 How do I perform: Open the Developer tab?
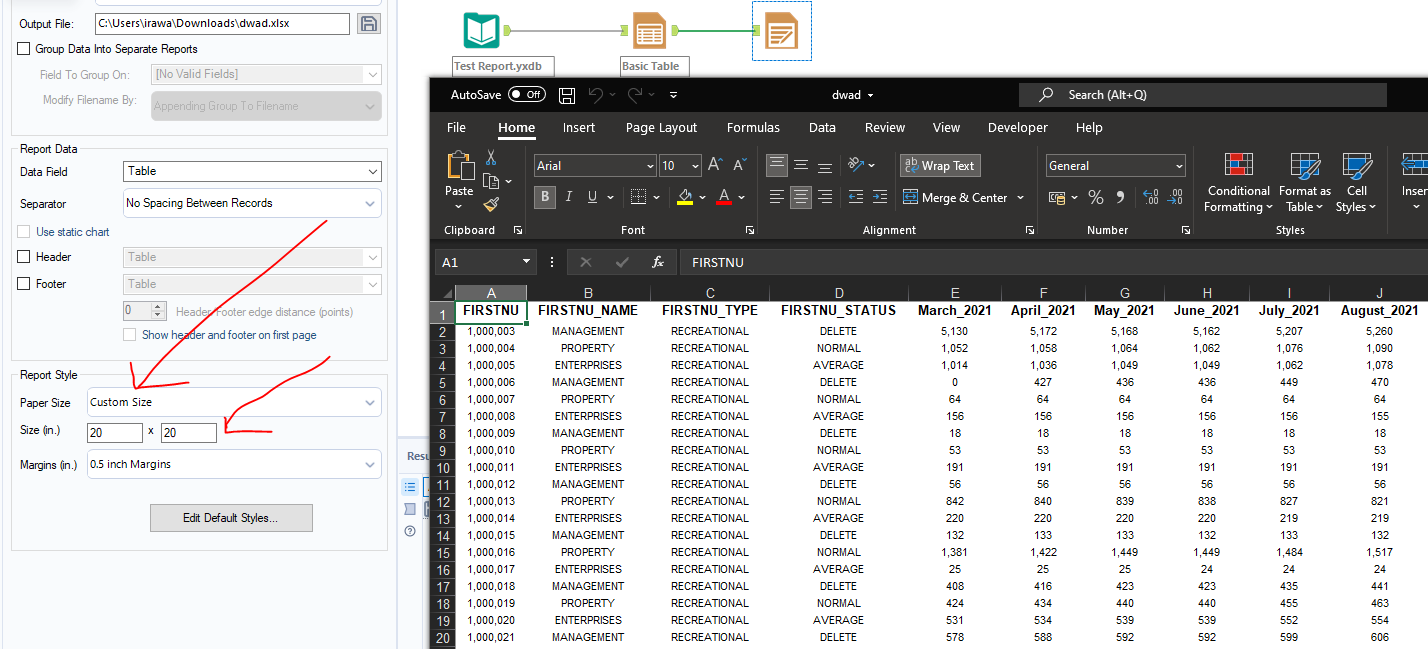1017,127
